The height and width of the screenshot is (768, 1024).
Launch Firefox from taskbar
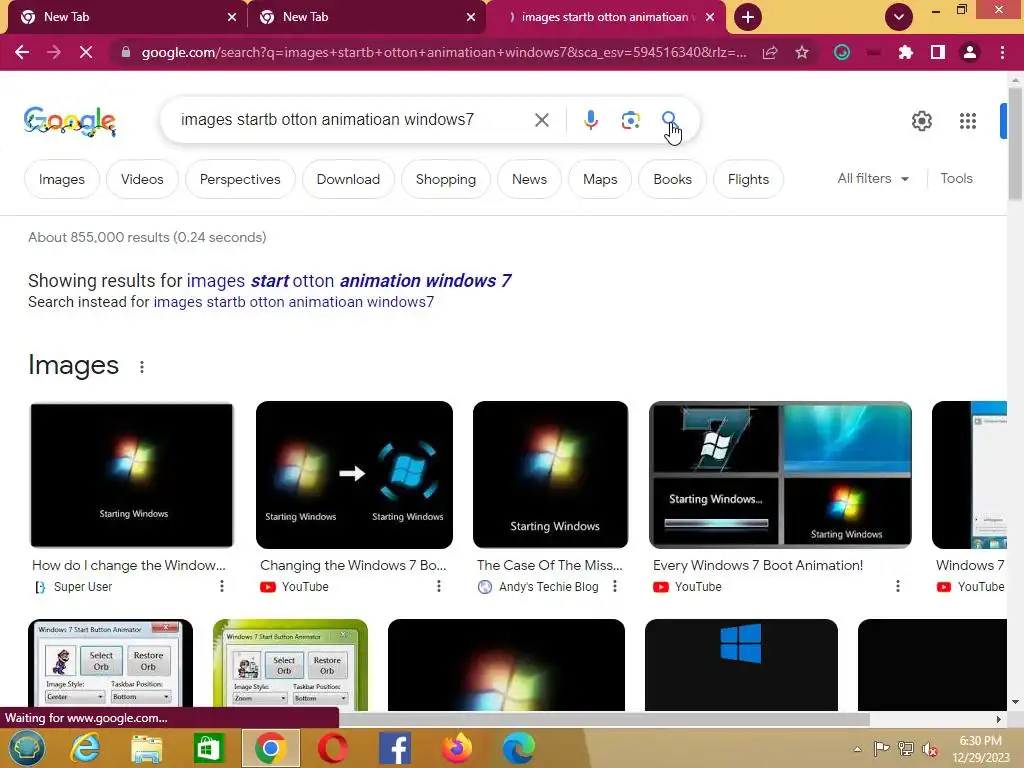(x=456, y=748)
